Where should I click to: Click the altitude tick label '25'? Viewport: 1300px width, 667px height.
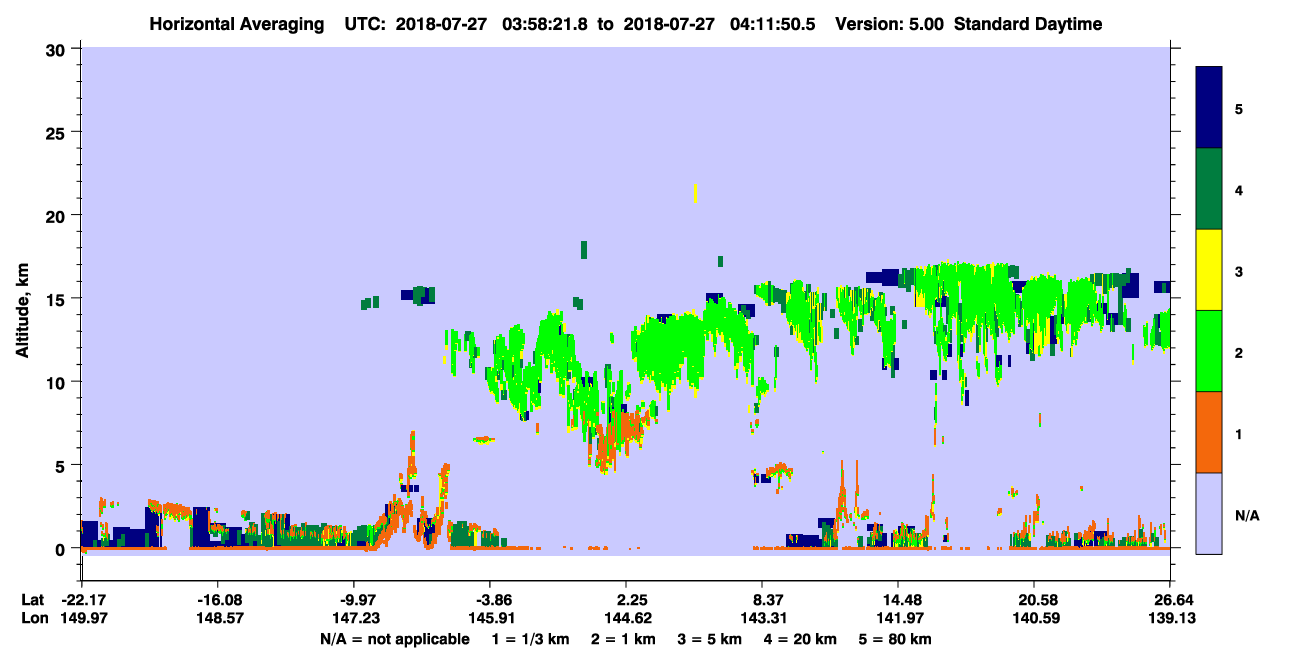point(58,132)
